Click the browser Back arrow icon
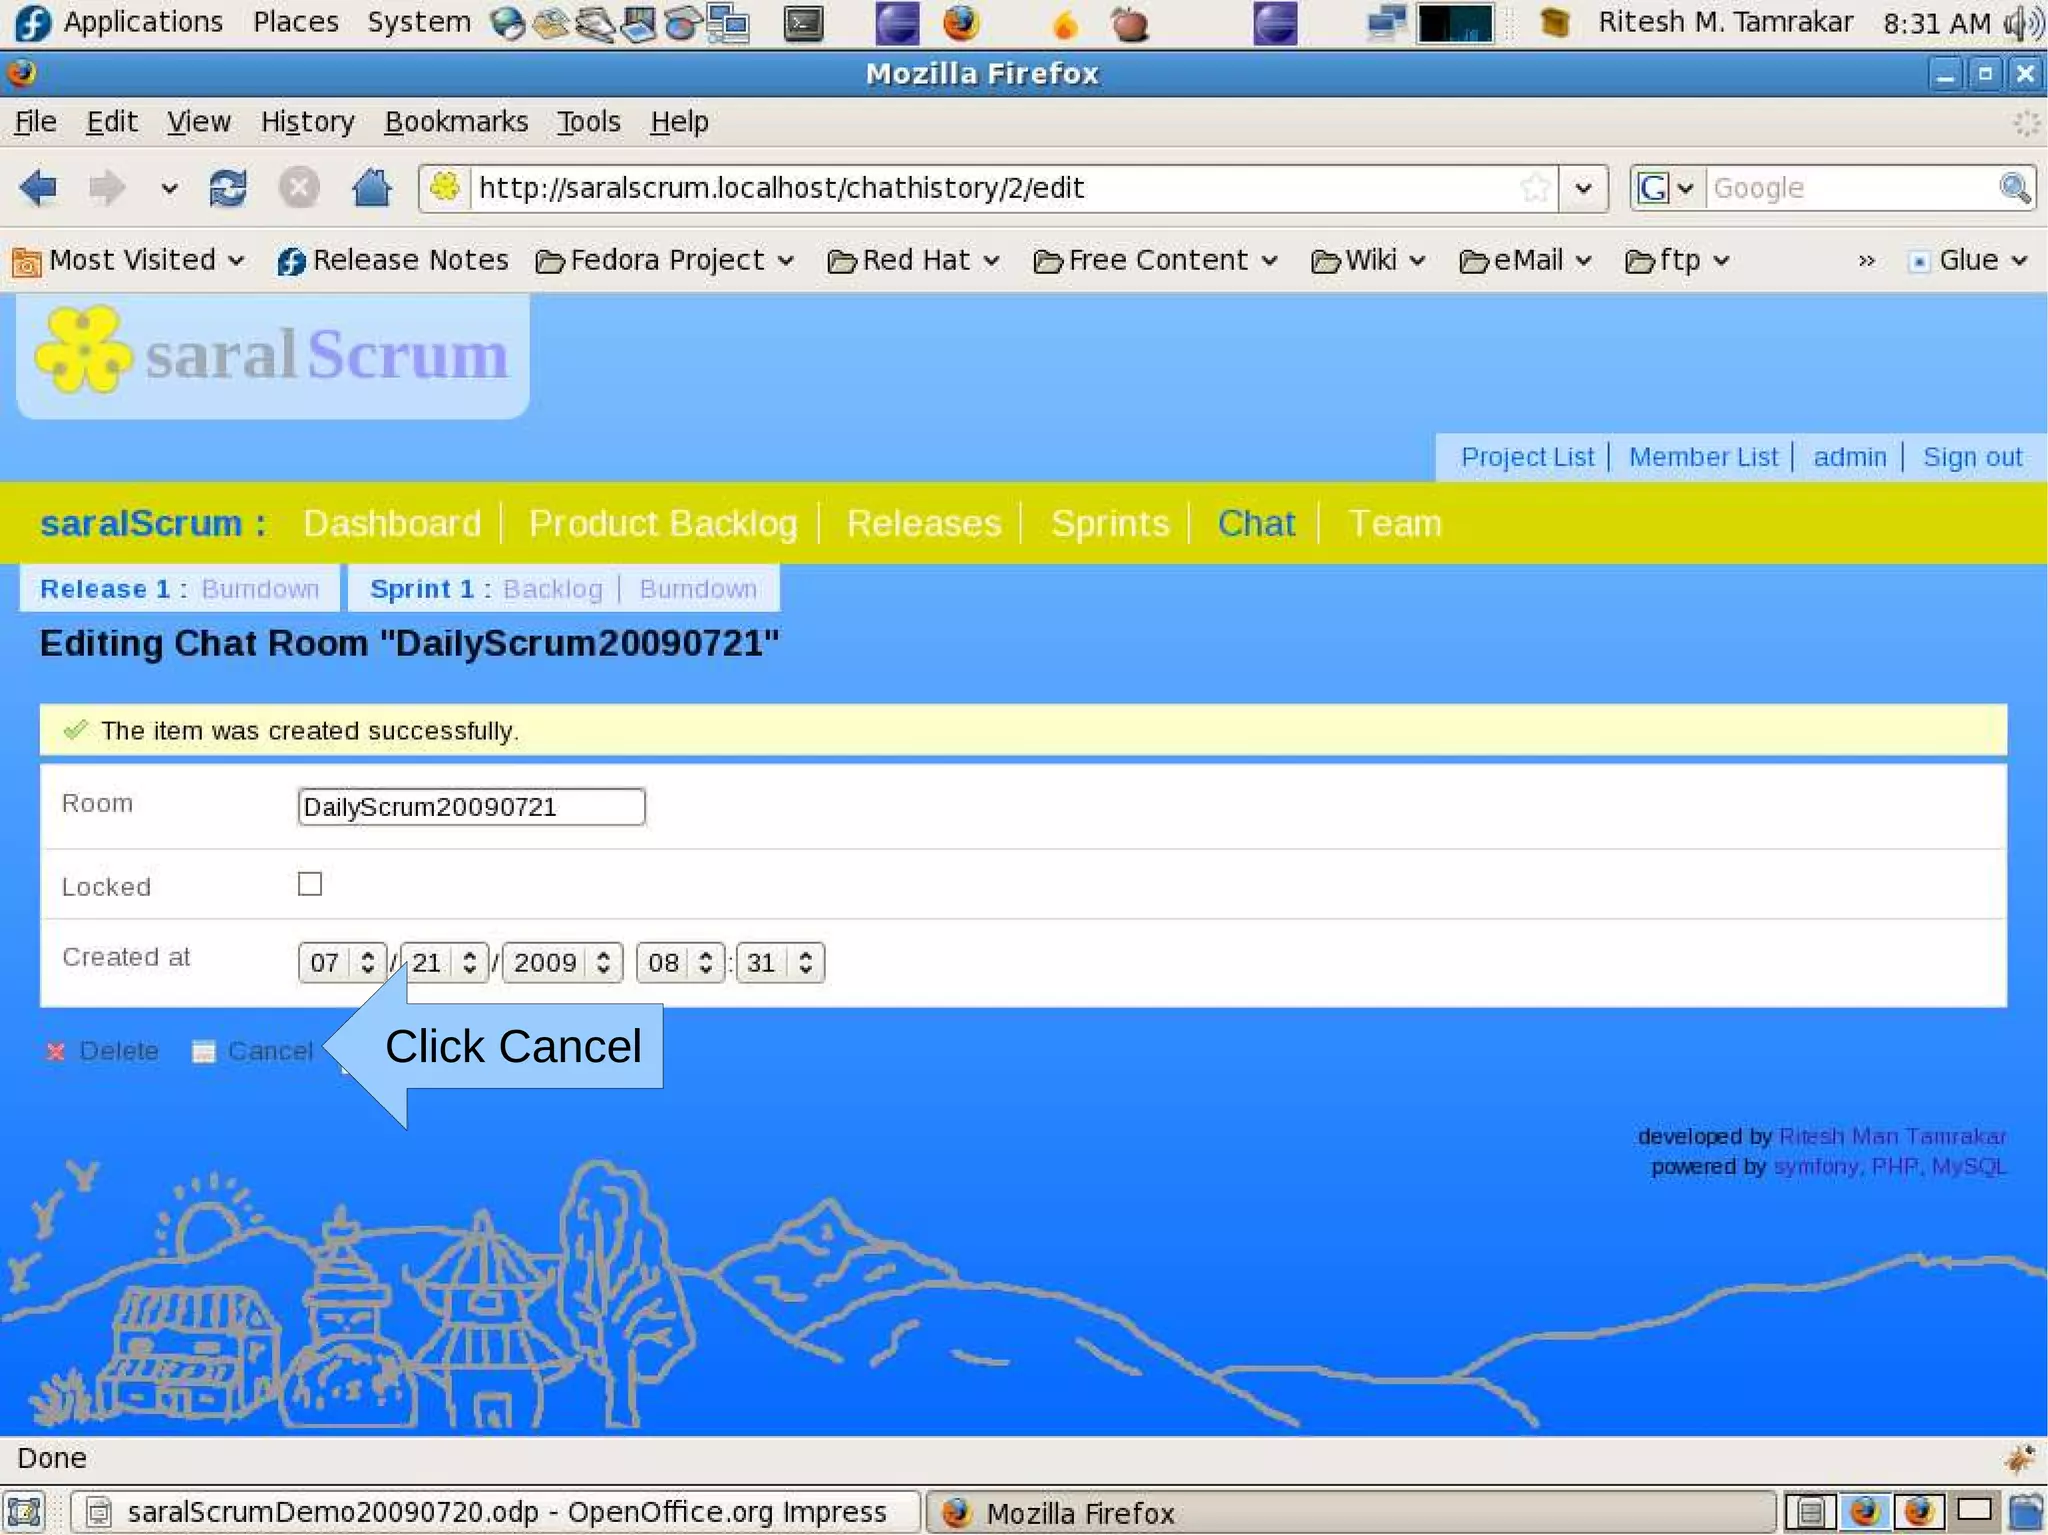Viewport: 2048px width, 1535px height. (x=38, y=188)
